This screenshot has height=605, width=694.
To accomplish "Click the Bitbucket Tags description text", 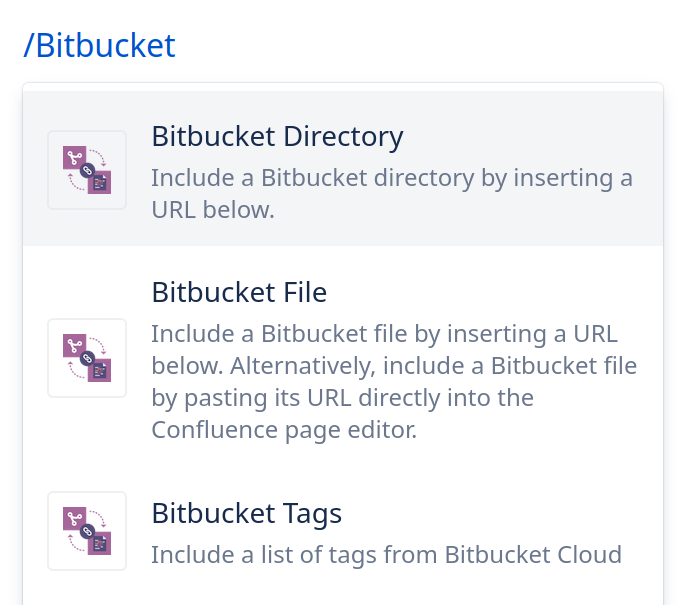I will [x=386, y=554].
